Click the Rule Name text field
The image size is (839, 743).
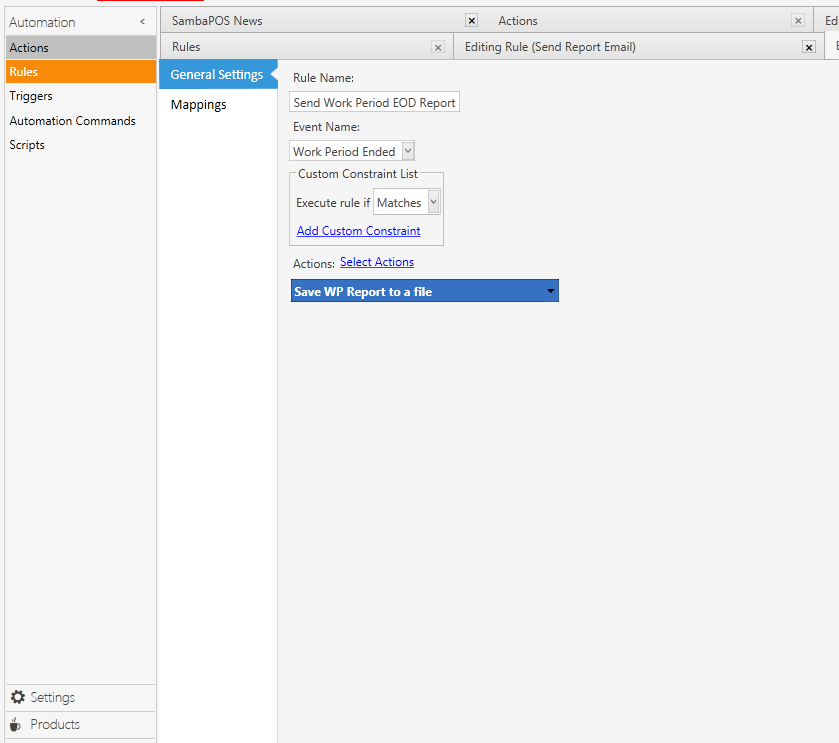374,102
